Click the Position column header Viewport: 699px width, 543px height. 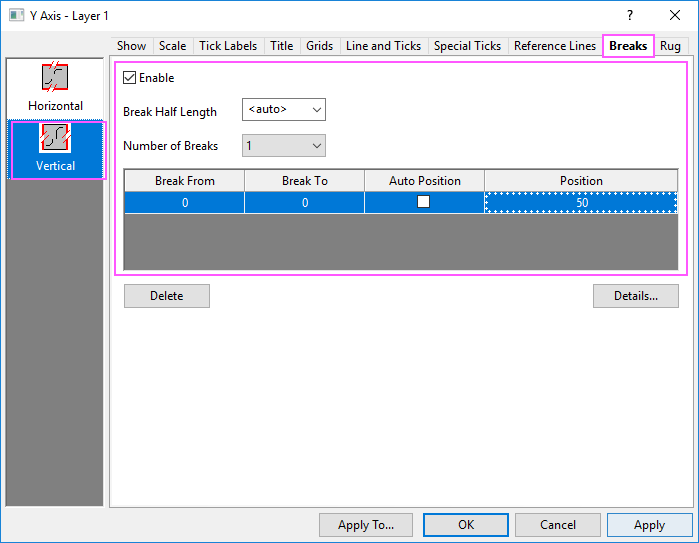click(x=581, y=181)
